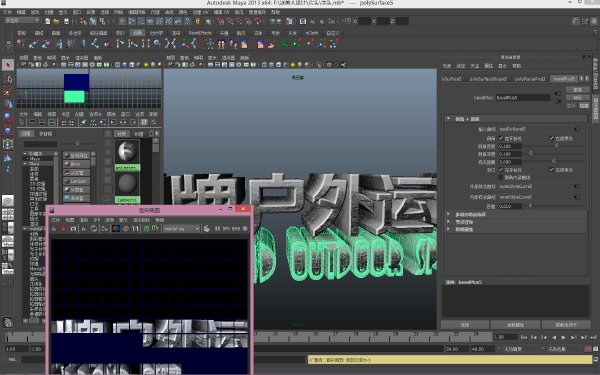The height and width of the screenshot is (375, 600).
Task: Select the Universal Manipulator tool
Action: 8,144
